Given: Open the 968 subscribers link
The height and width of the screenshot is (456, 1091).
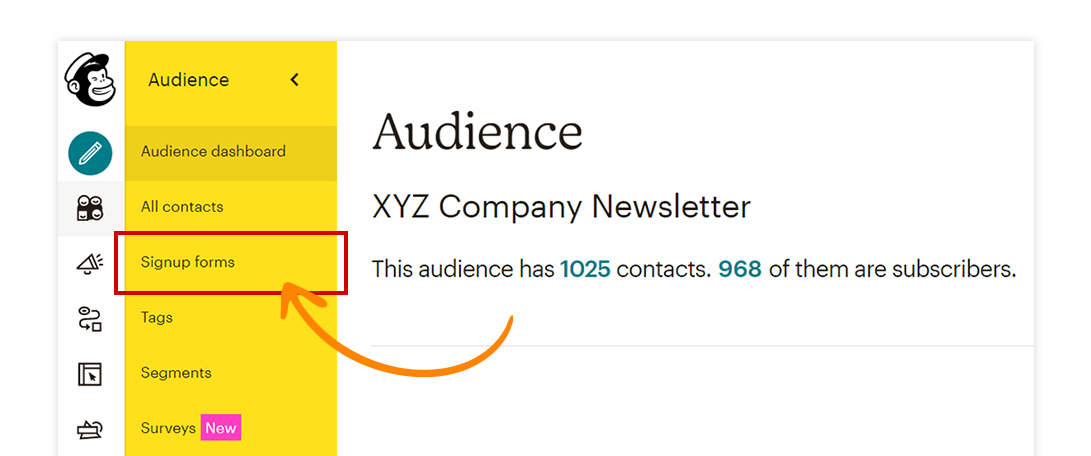Looking at the screenshot, I should point(739,269).
